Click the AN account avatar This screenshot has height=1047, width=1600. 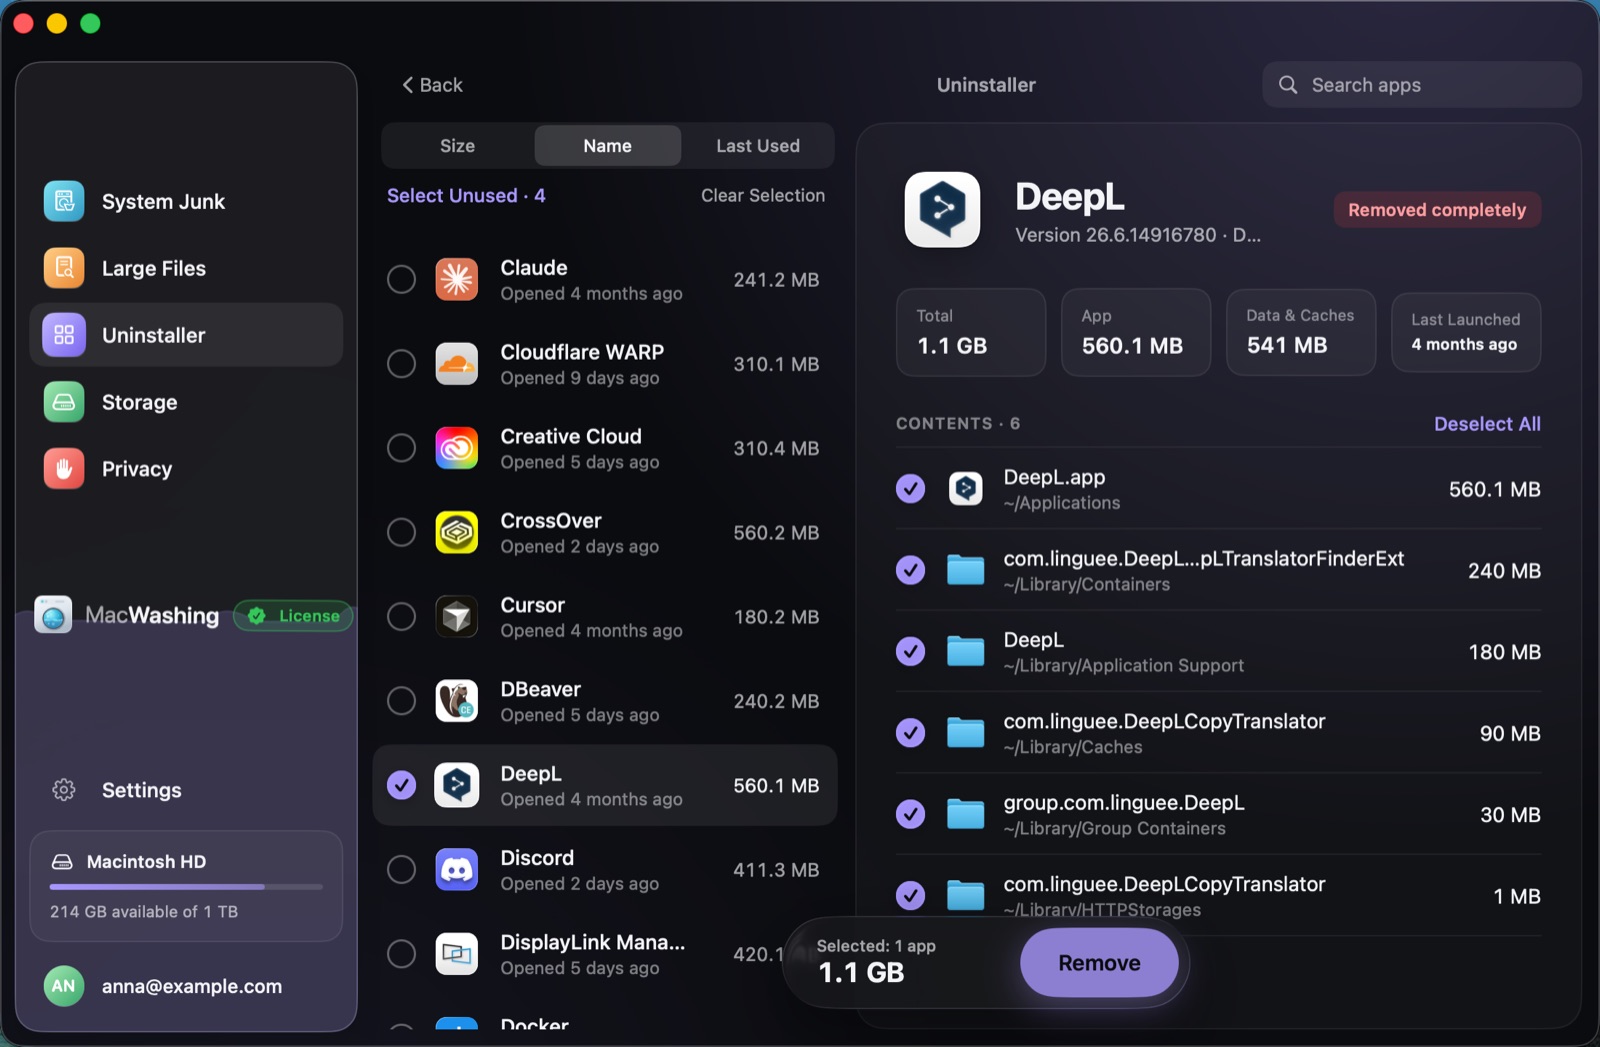pyautogui.click(x=63, y=986)
